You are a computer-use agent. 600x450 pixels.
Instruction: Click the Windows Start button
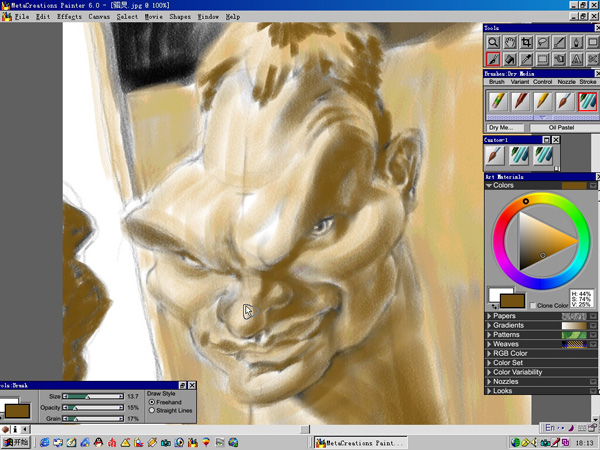[x=16, y=443]
